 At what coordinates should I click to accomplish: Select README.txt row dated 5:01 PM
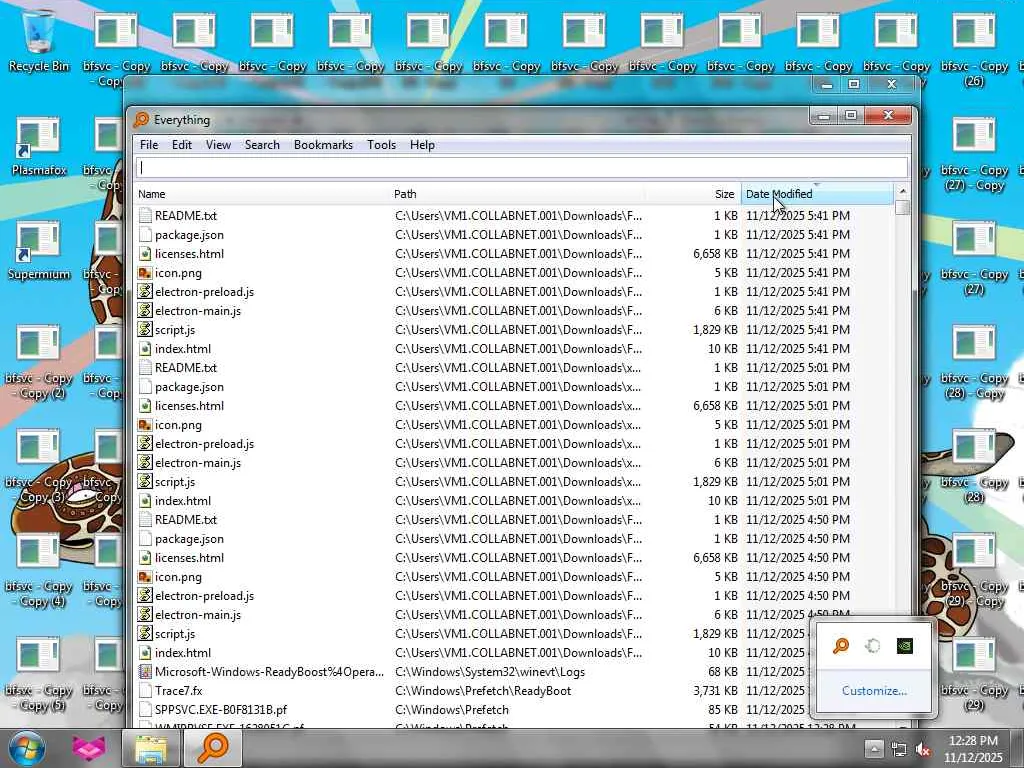click(514, 368)
